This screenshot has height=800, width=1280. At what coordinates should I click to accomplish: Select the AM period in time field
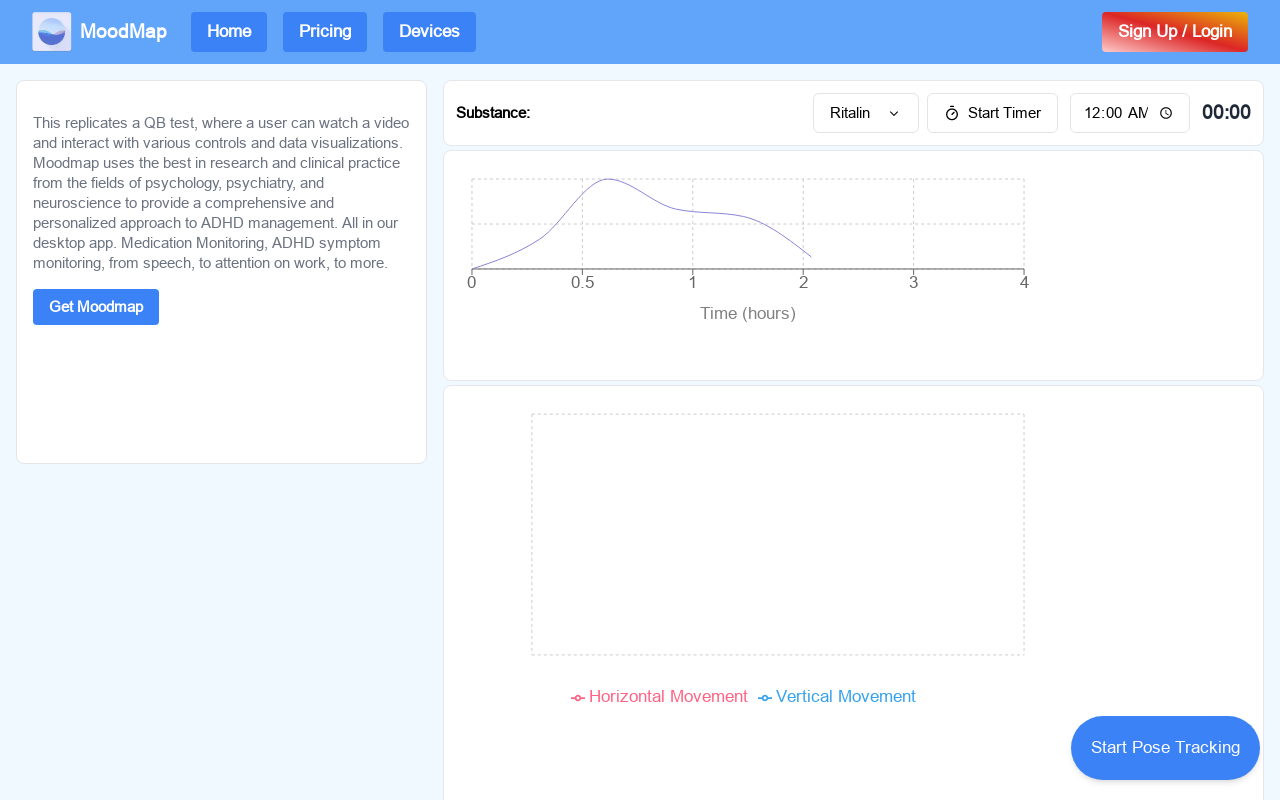tap(1137, 114)
